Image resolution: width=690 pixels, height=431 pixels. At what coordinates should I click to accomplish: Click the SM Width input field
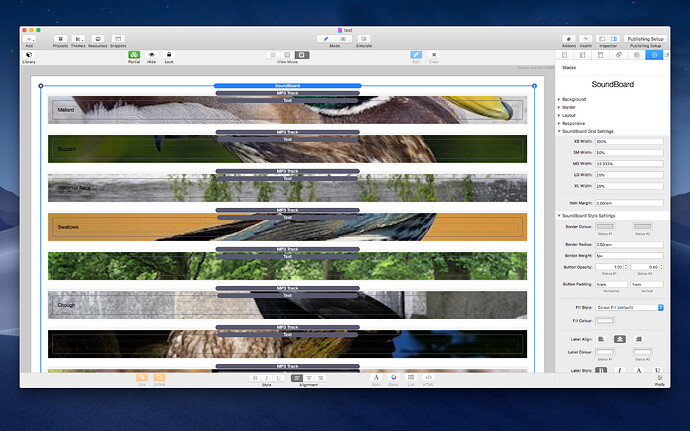click(x=629, y=152)
